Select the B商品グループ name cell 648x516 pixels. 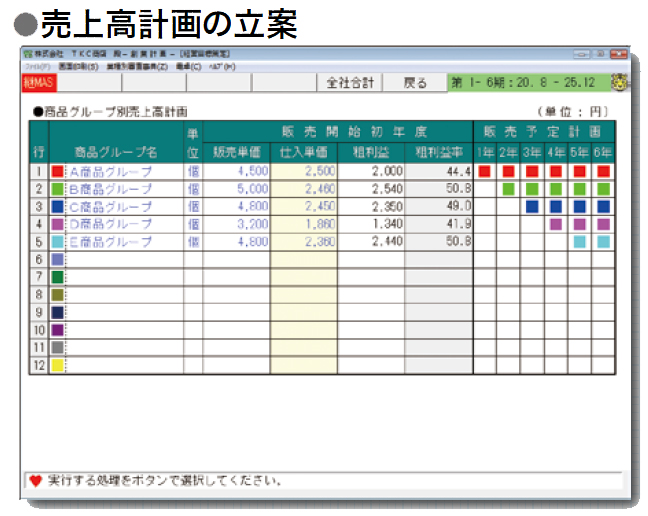click(124, 189)
